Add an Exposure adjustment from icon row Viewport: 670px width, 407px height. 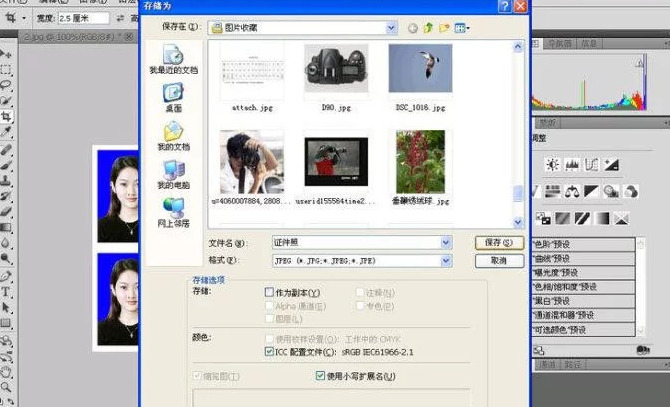click(x=611, y=164)
